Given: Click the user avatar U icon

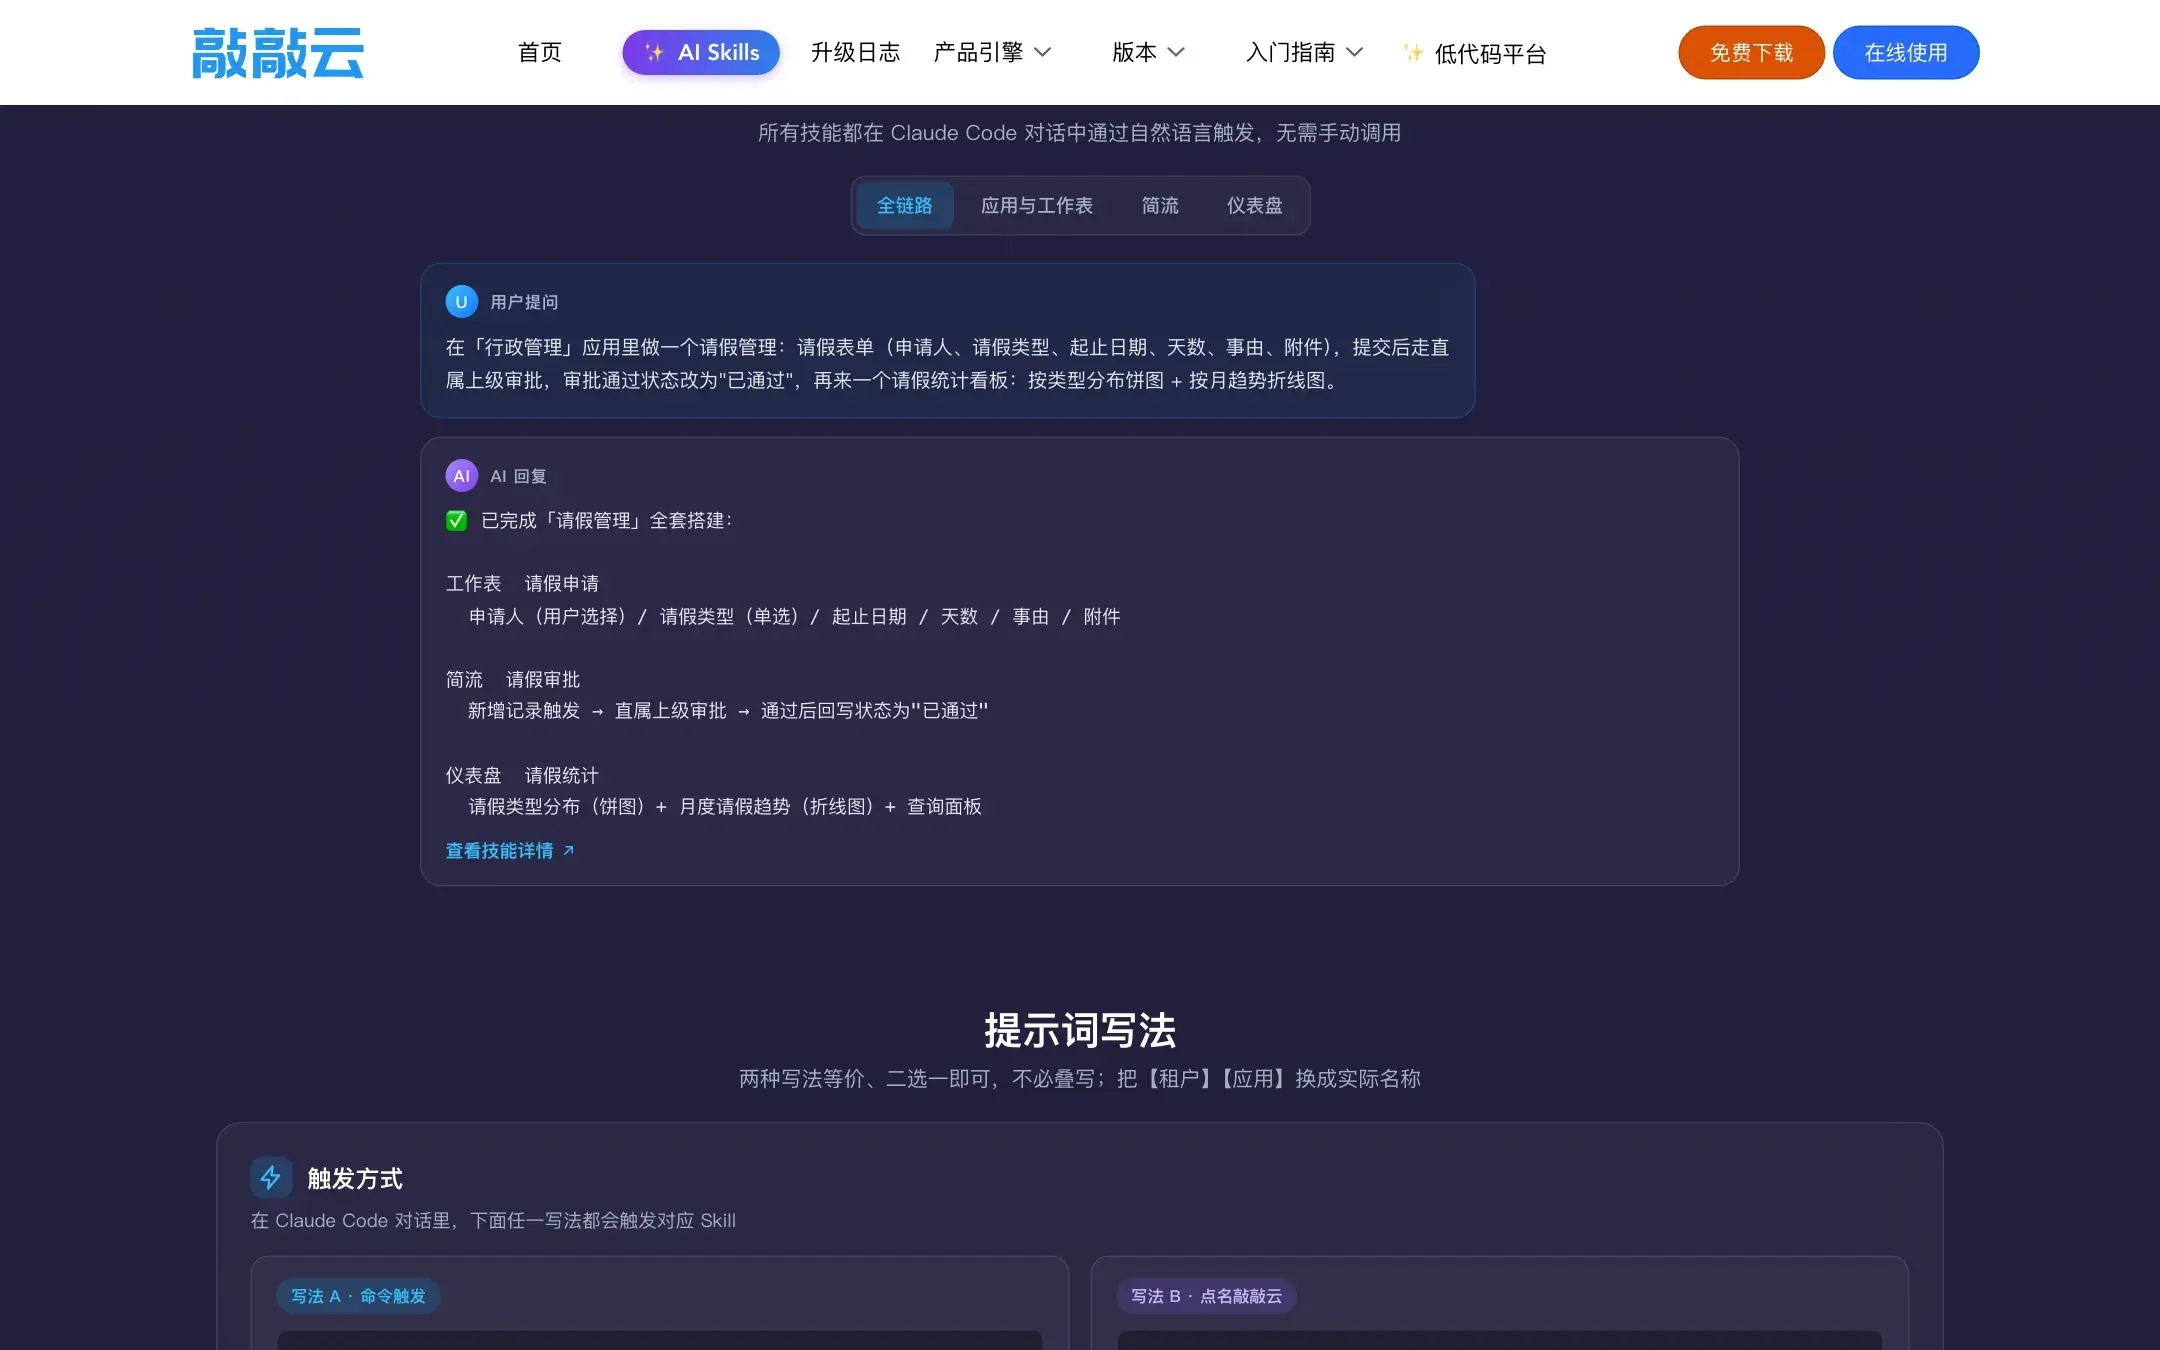Looking at the screenshot, I should pos(461,301).
